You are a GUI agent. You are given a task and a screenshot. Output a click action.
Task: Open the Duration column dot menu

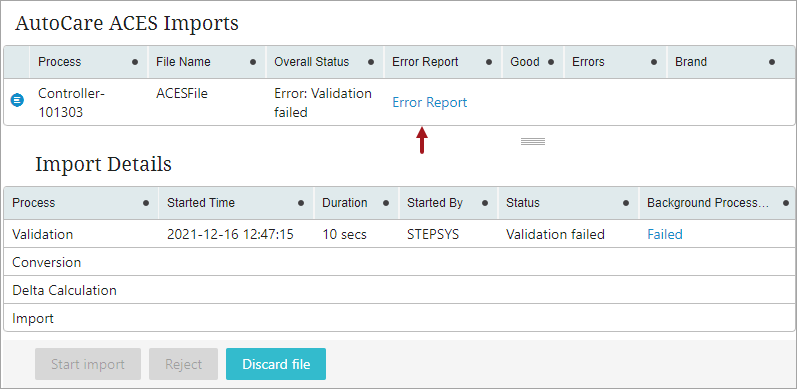tap(386, 203)
